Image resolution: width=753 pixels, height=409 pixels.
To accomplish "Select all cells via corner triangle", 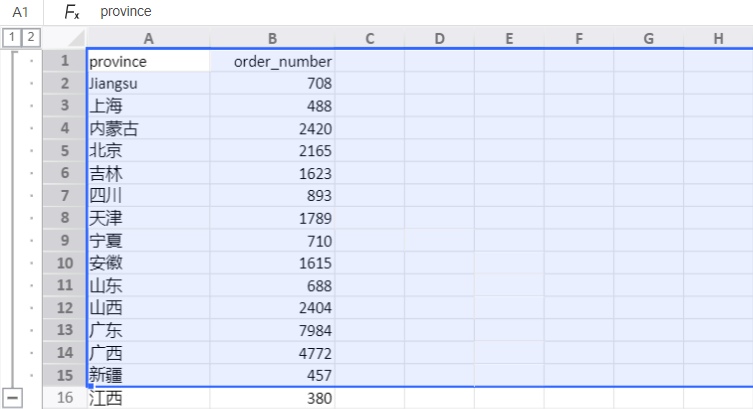I will (64, 39).
